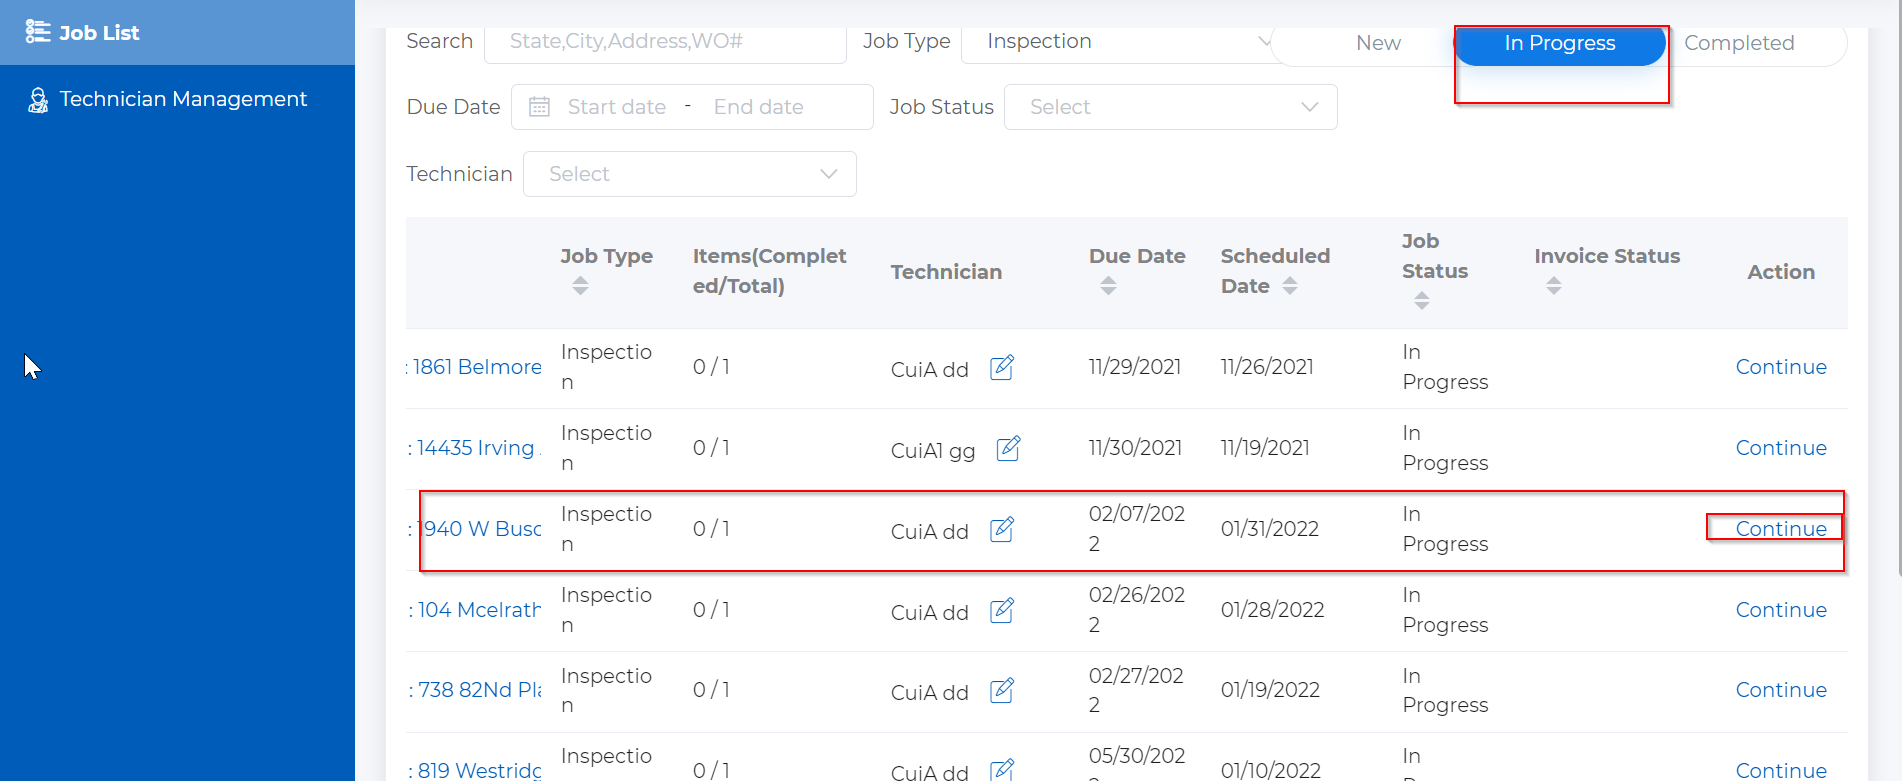Open the 819 Westridg job link

(474, 770)
